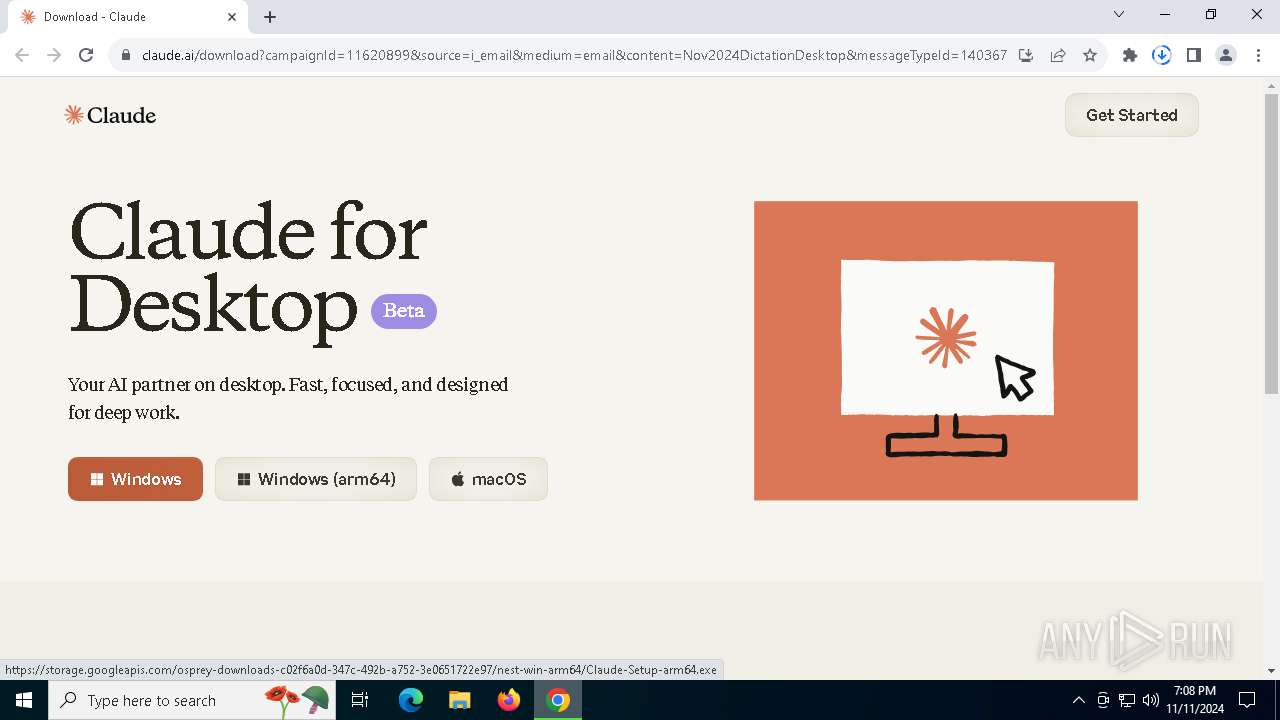
Task: Click the 'Your AI partner on desktop' text
Action: point(288,398)
